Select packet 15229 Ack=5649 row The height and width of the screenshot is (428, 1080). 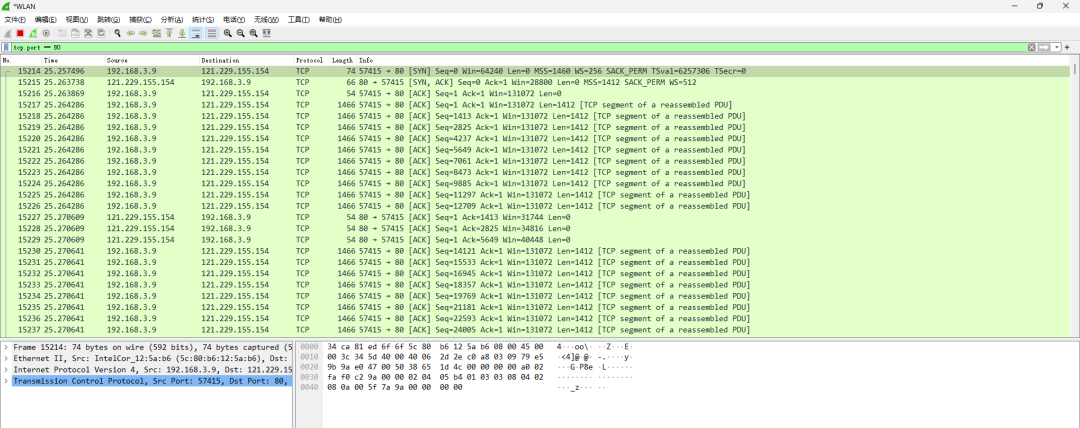pos(536,240)
